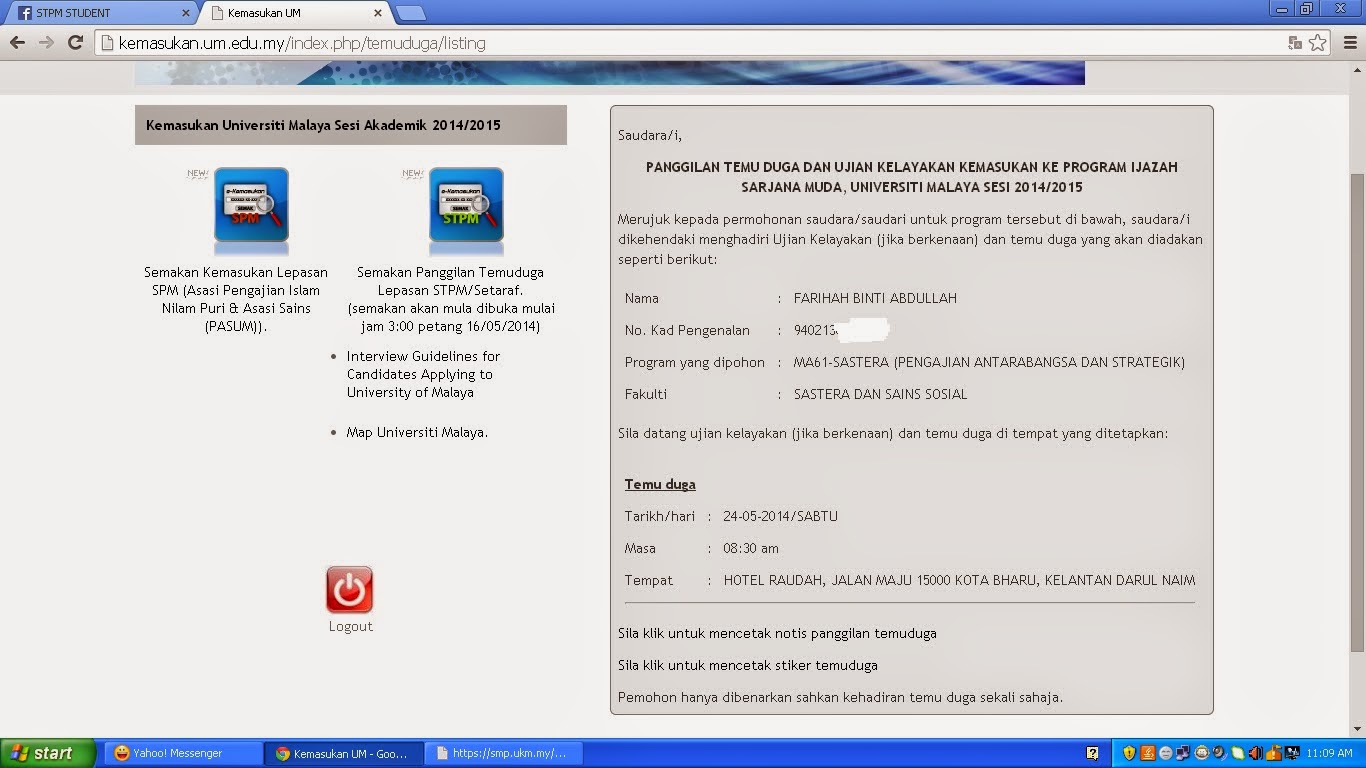
Task: Click the network computers tray icon
Action: [x=1182, y=753]
